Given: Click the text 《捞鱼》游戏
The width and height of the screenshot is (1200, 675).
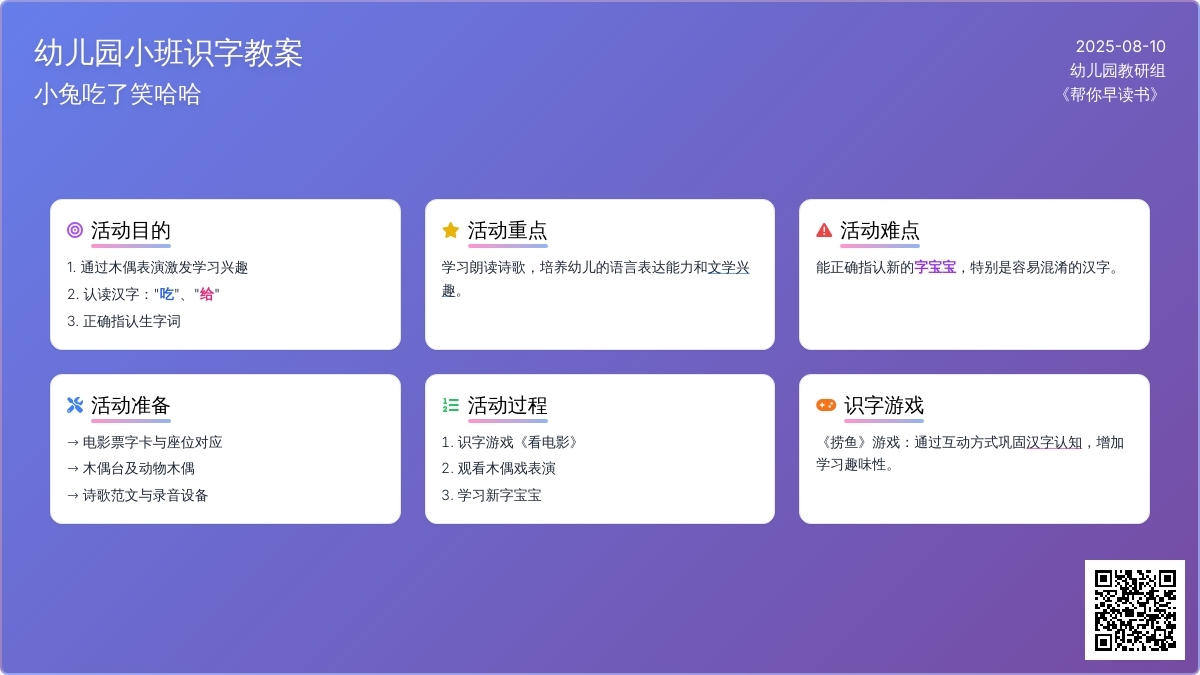Looking at the screenshot, I should click(858, 442).
